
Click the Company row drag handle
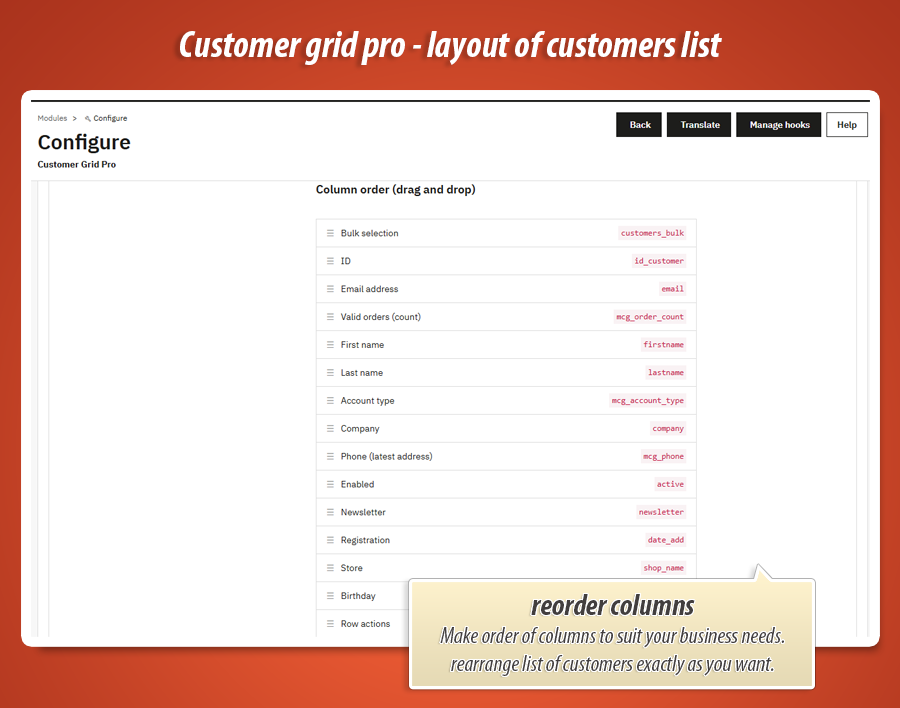pyautogui.click(x=330, y=428)
